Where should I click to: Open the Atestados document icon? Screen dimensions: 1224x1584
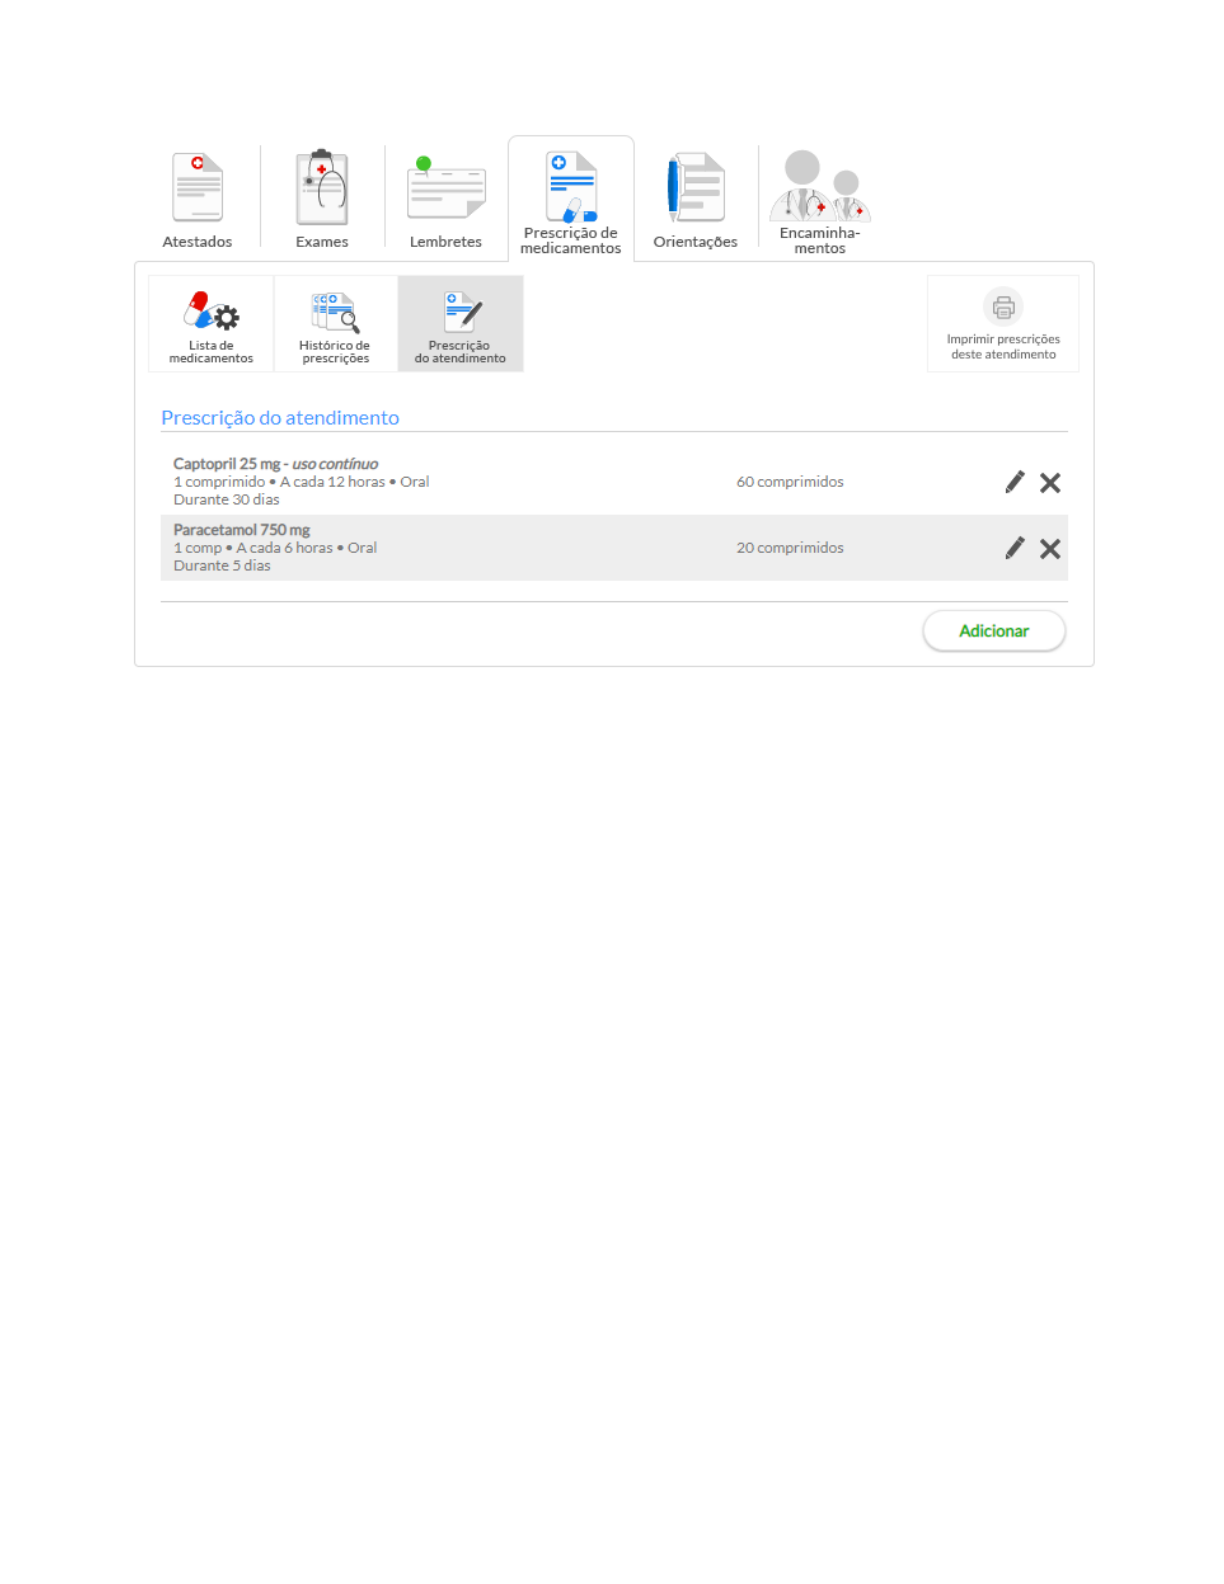coord(197,187)
